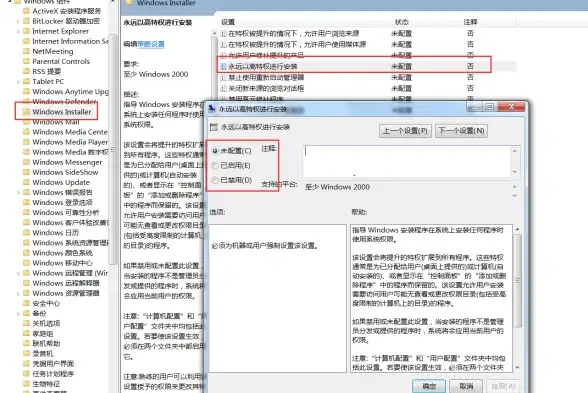Click the Tablet PC folder icon
The width and height of the screenshot is (588, 393).
26,81
